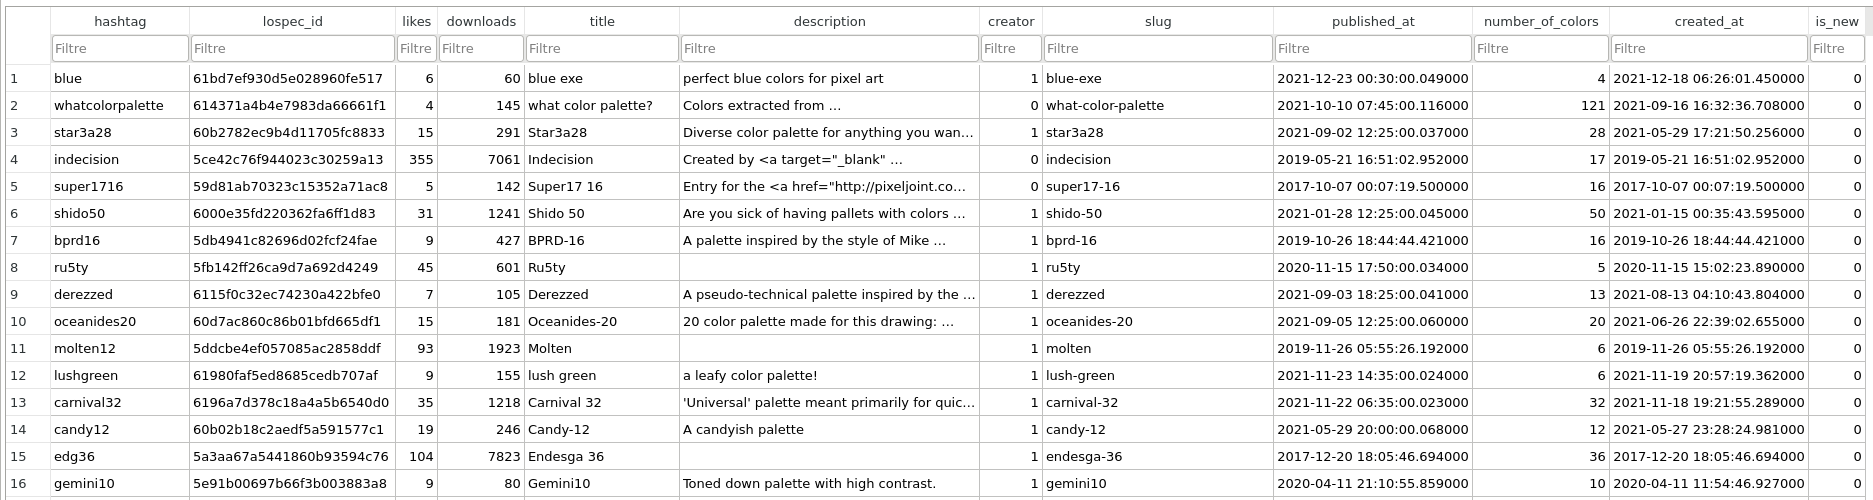Select likes value 355
Screen dimensions: 1873x500
point(417,159)
